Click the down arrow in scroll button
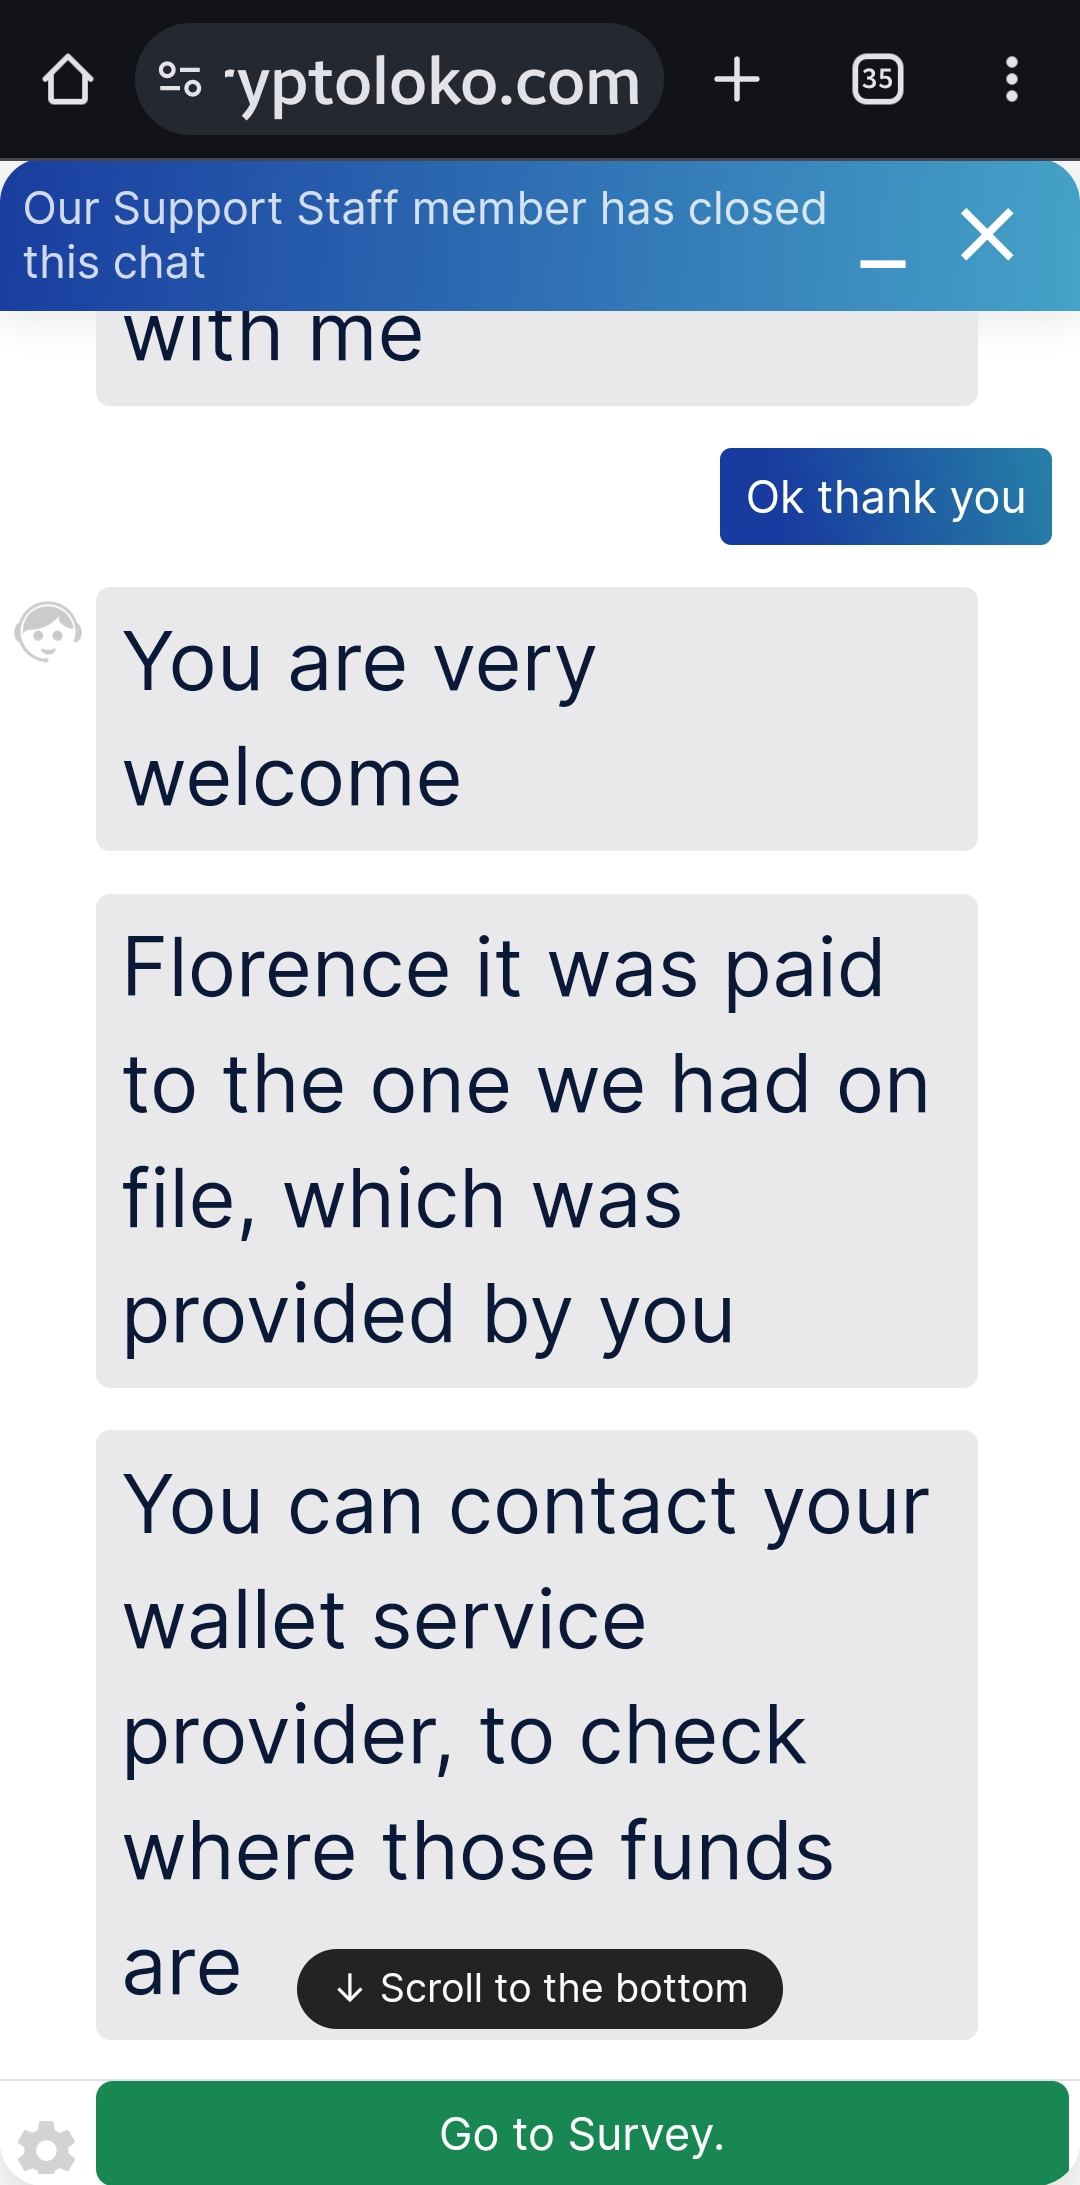Viewport: 1080px width, 2185px height. pos(349,1988)
